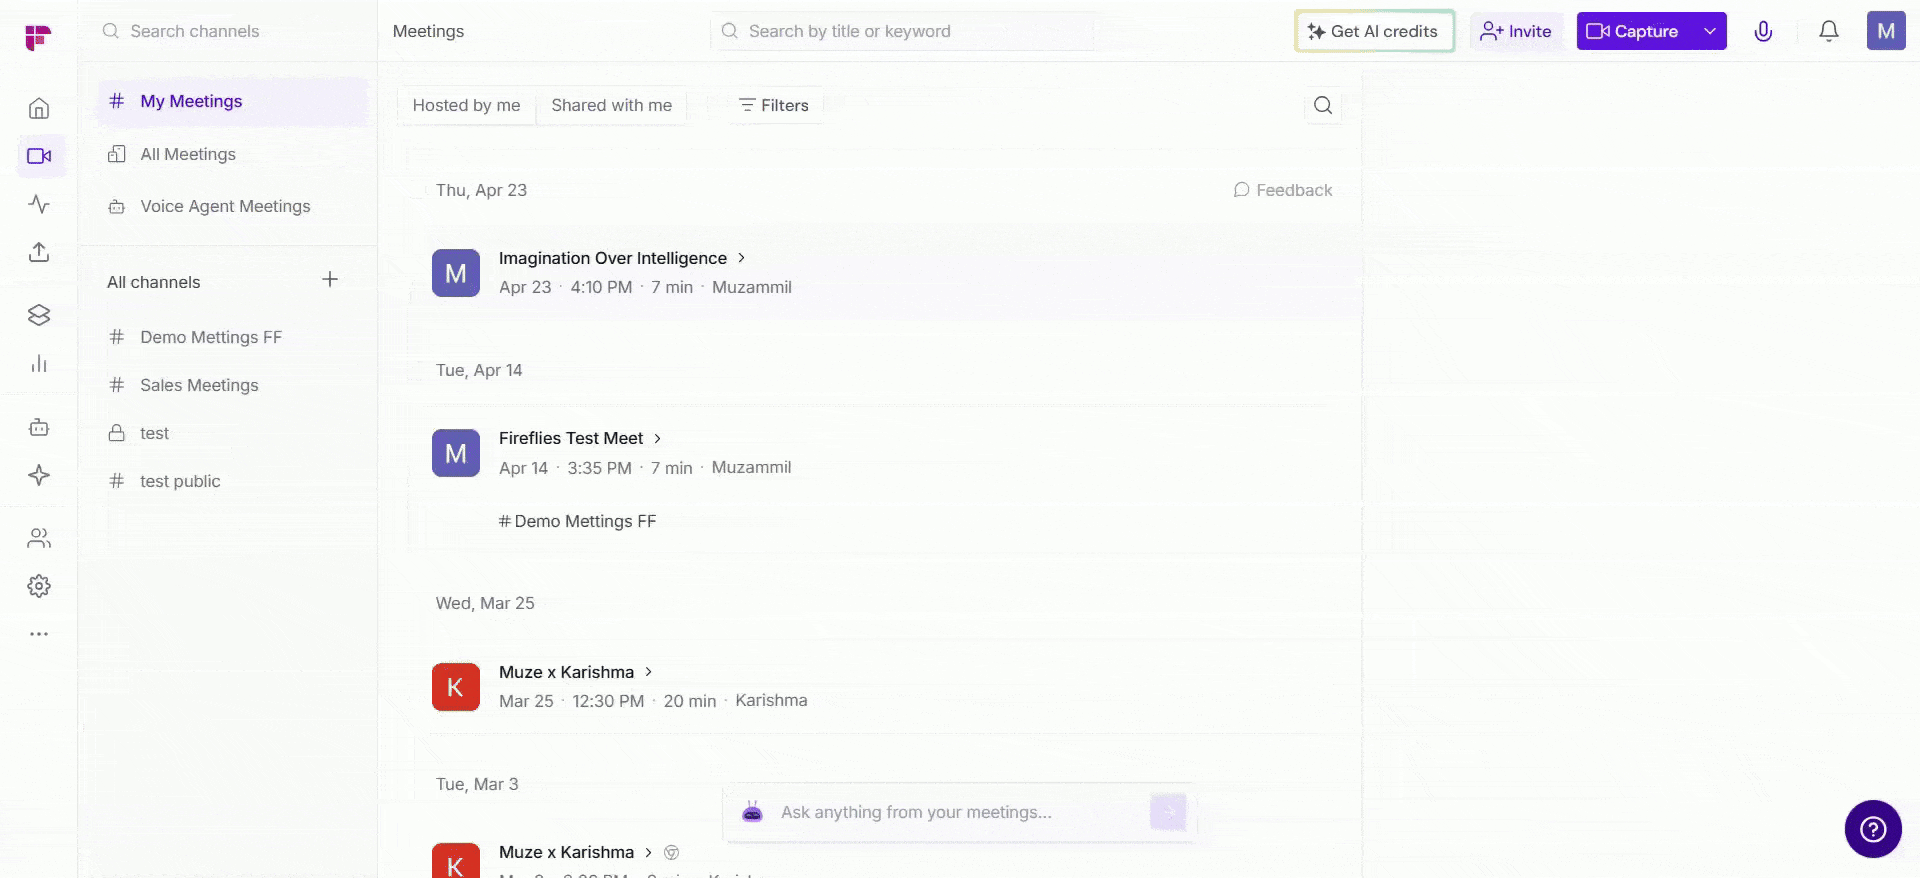
Task: Click the three-dot More icon in sidebar
Action: pos(39,634)
